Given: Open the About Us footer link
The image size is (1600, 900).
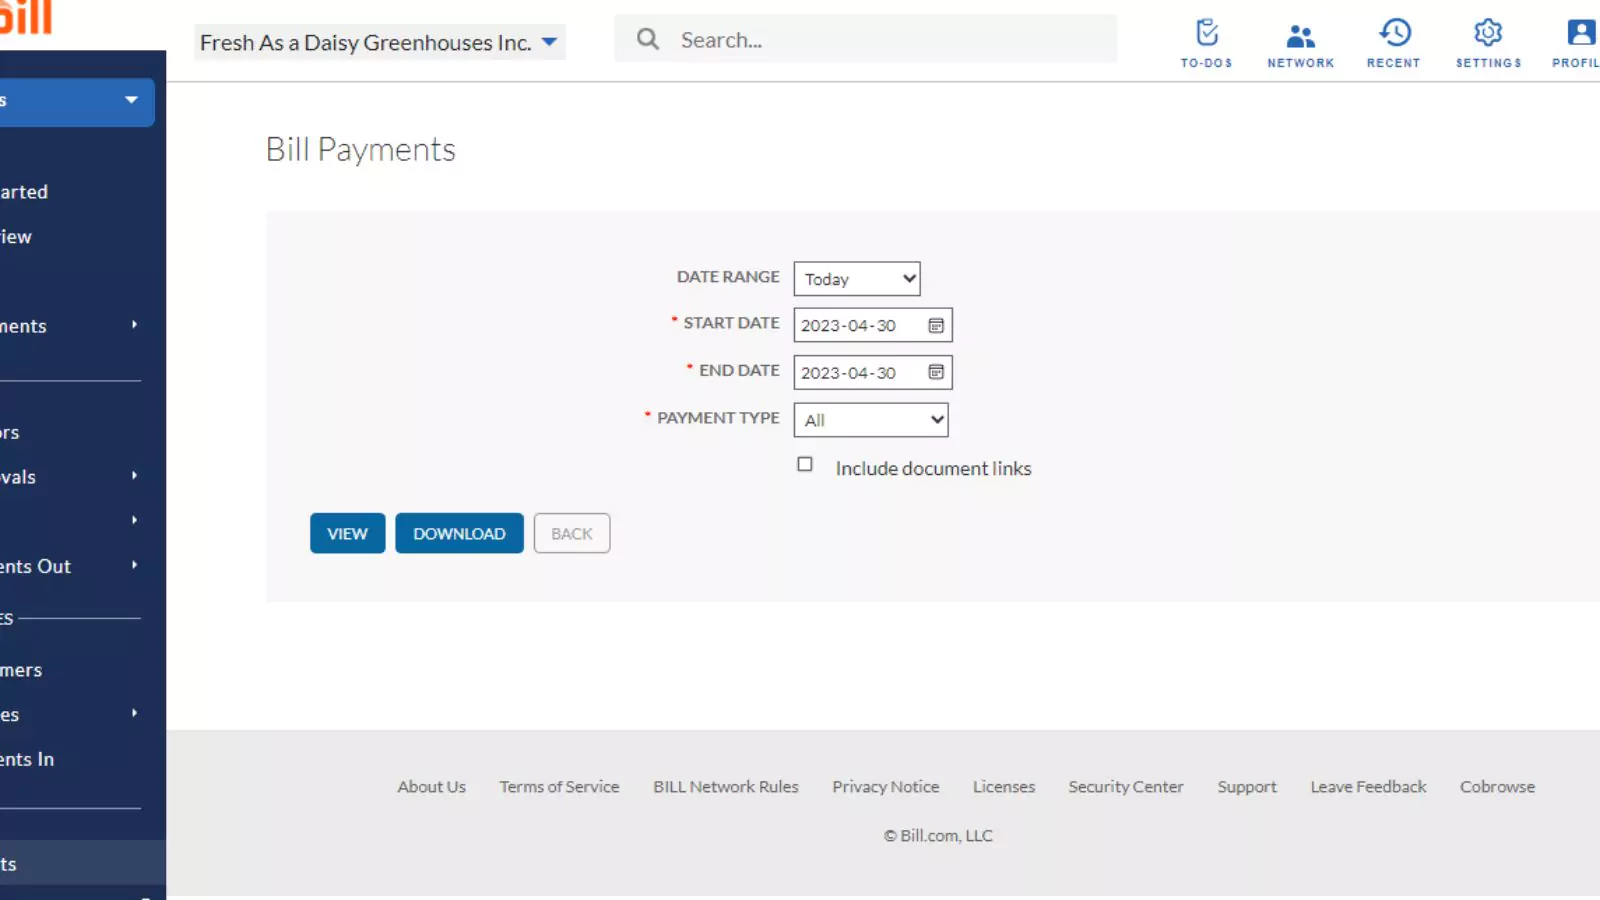Looking at the screenshot, I should [431, 787].
